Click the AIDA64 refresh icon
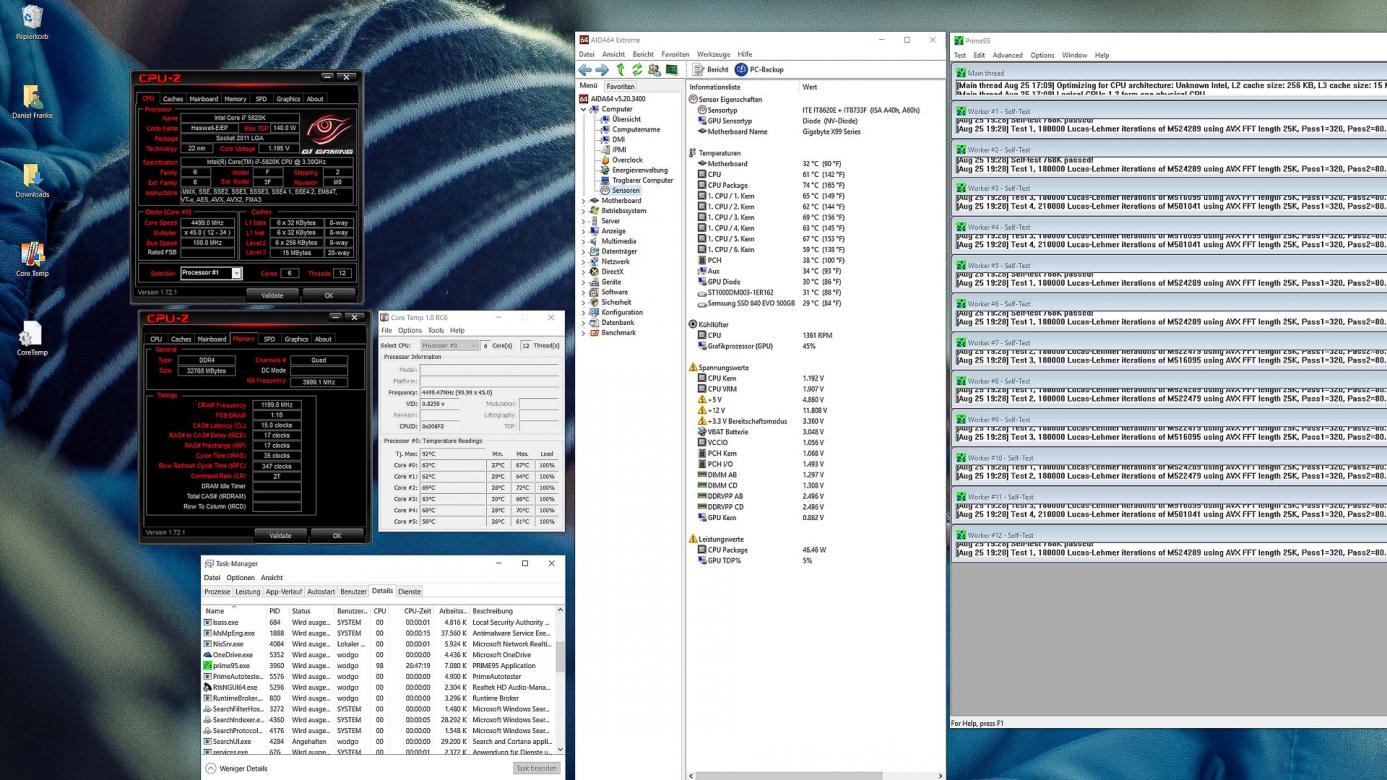Viewport: 1387px width, 780px height. click(x=636, y=70)
